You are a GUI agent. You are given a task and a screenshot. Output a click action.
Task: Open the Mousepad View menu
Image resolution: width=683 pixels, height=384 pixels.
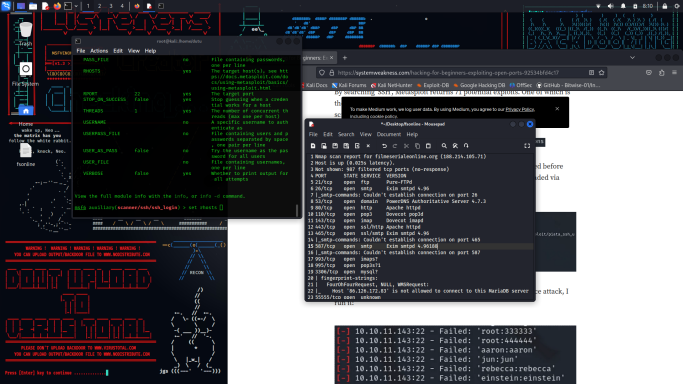[x=366, y=135]
